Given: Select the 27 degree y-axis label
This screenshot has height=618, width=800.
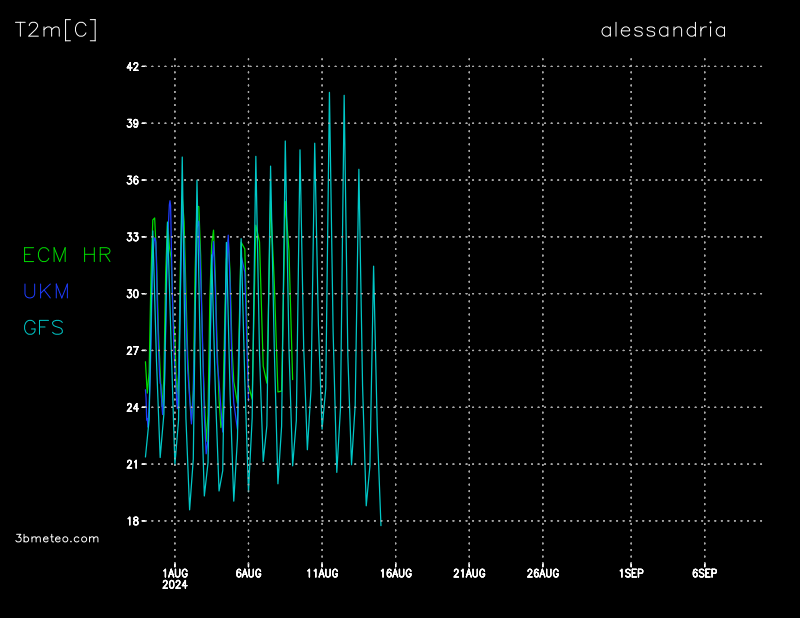Looking at the screenshot, I should tap(130, 351).
